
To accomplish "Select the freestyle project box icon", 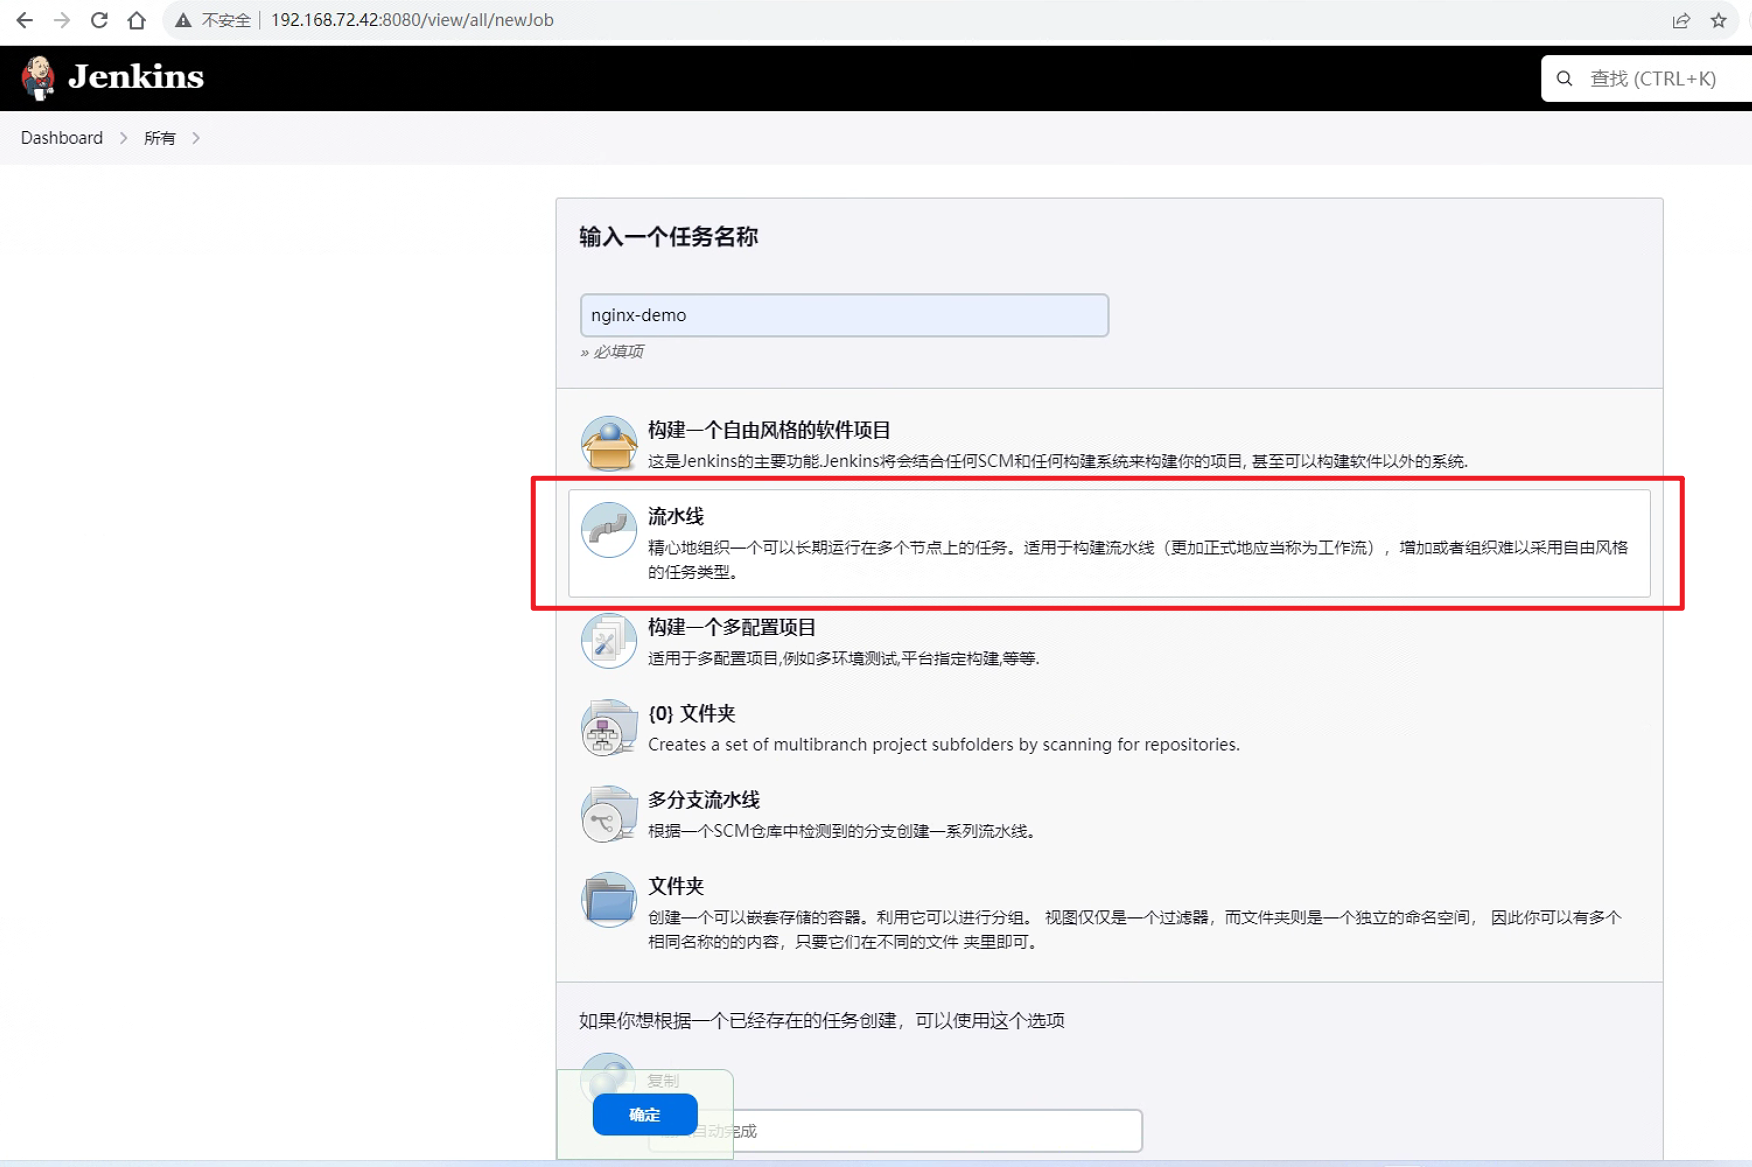I will click(609, 443).
